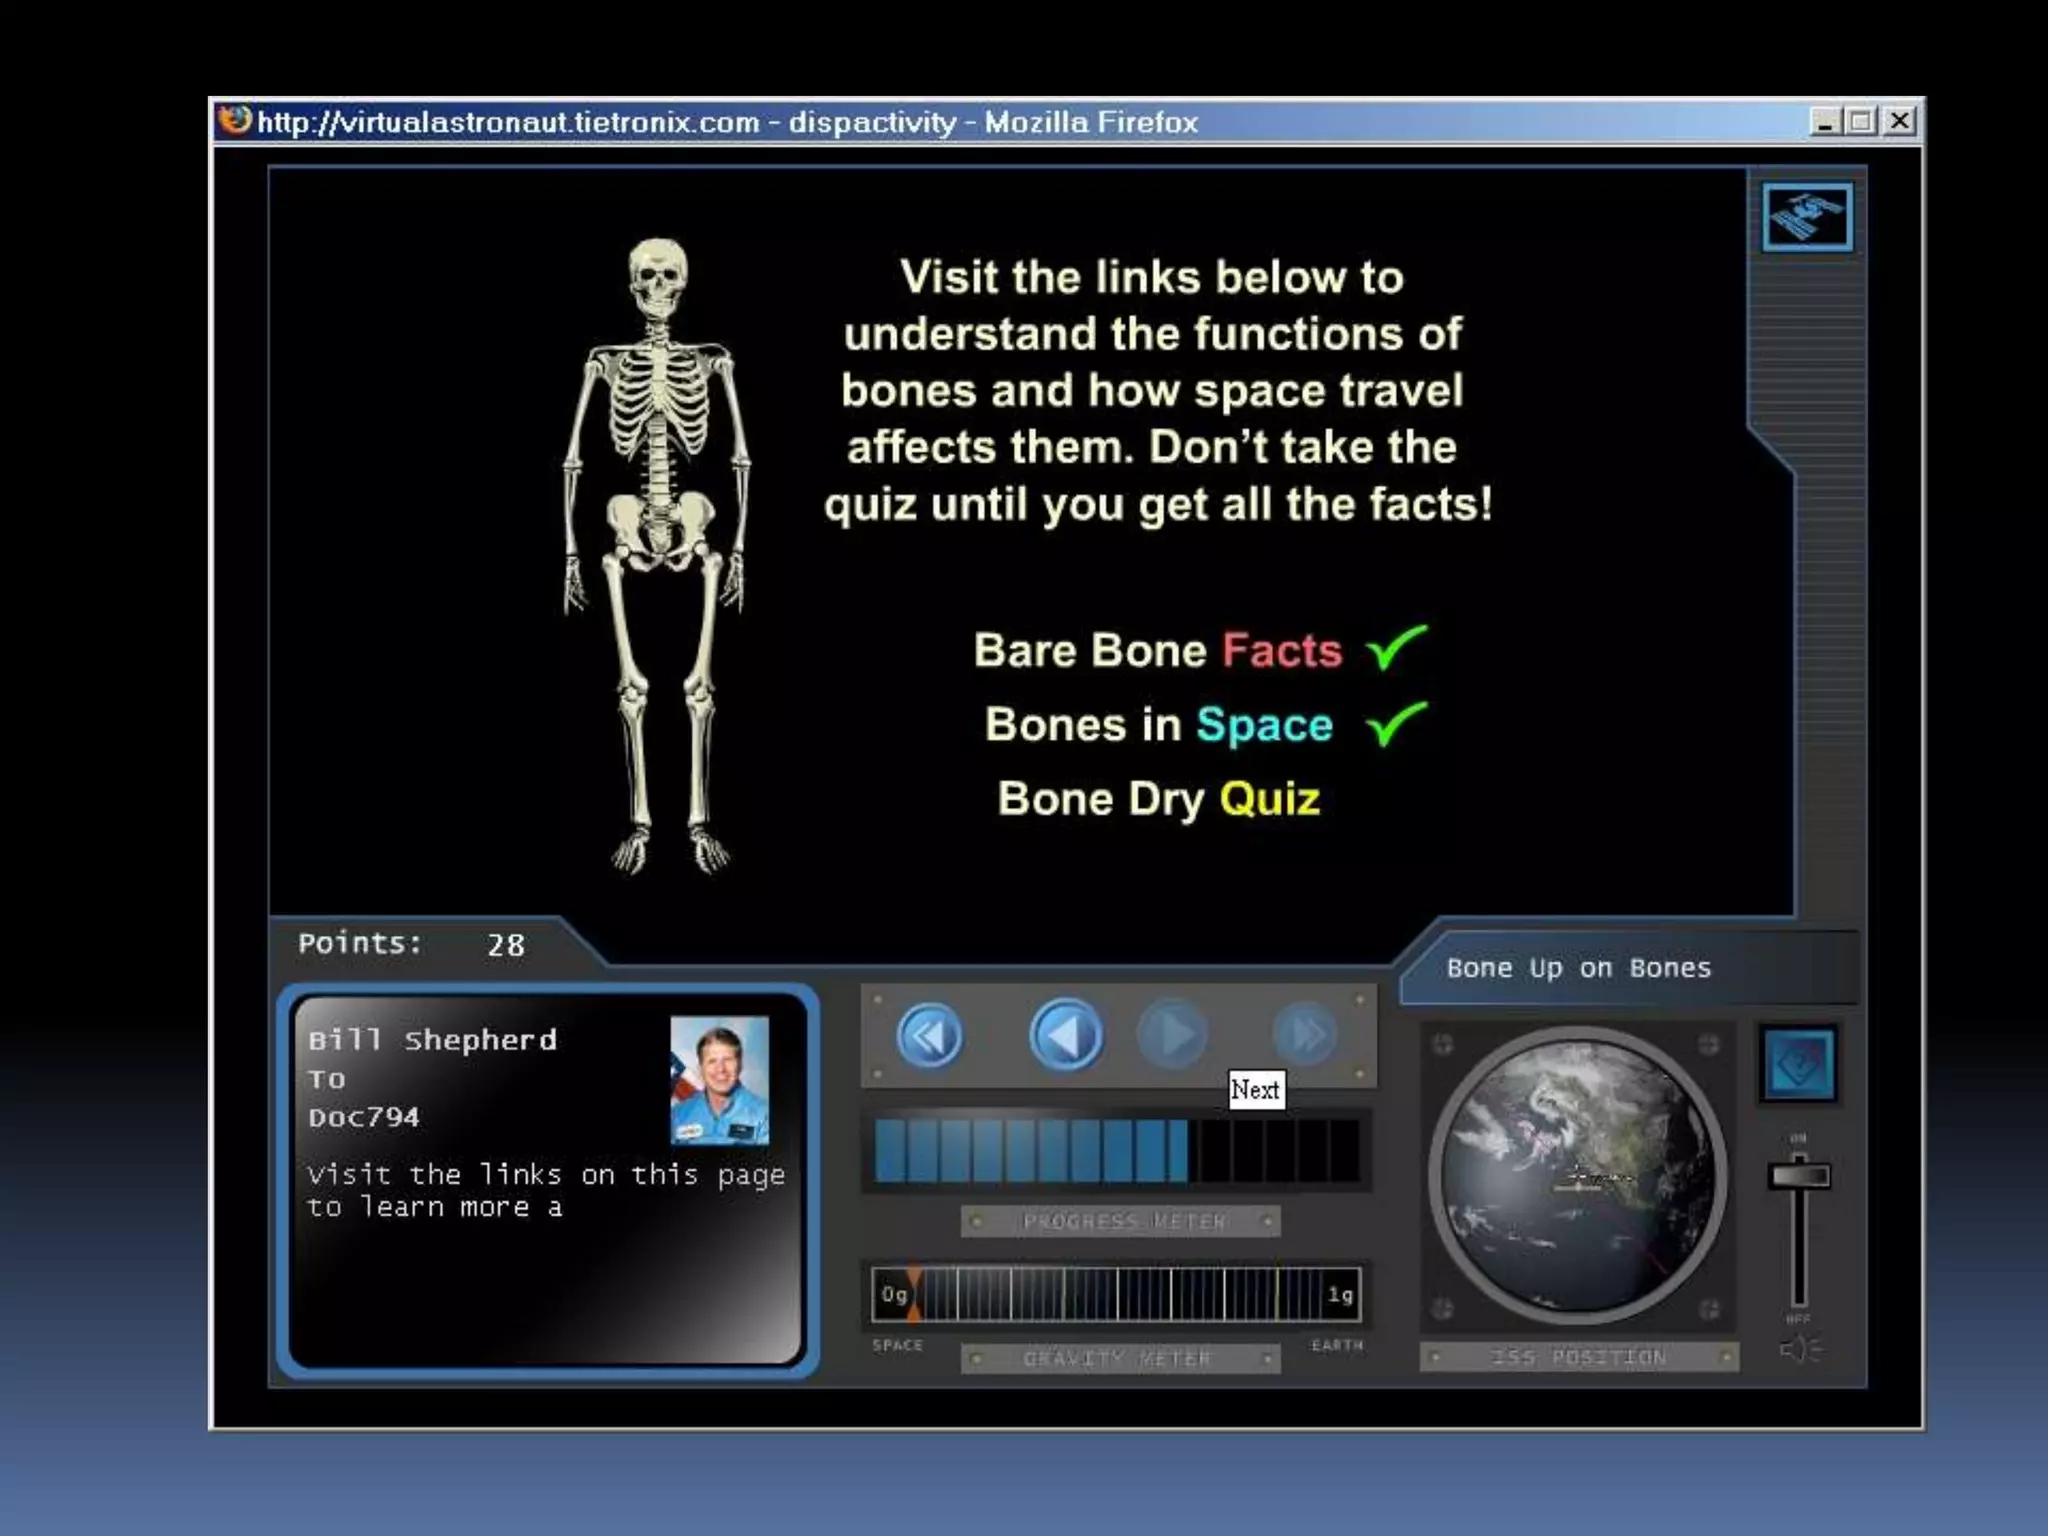Click the green checkmark beside Bare Bone Facts
2048x1536 pixels.
[1396, 646]
